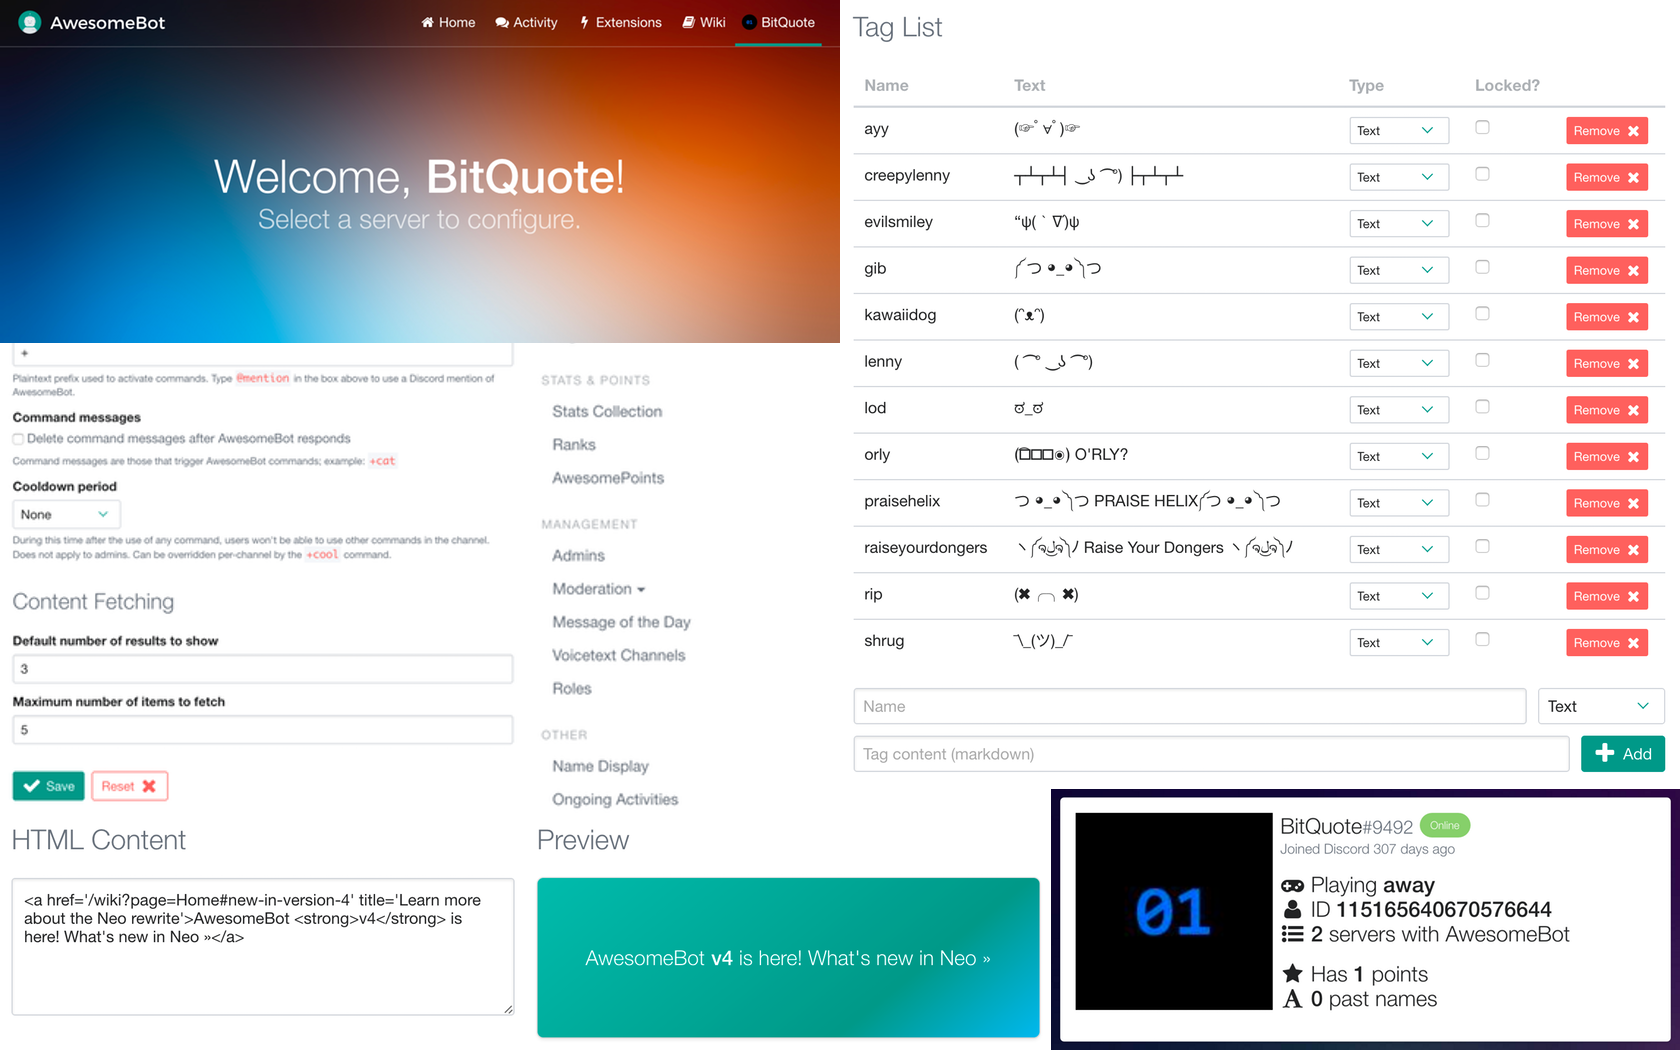Open Ongoing Activities sidebar item
Screen dimensions: 1680x1050
click(x=615, y=800)
